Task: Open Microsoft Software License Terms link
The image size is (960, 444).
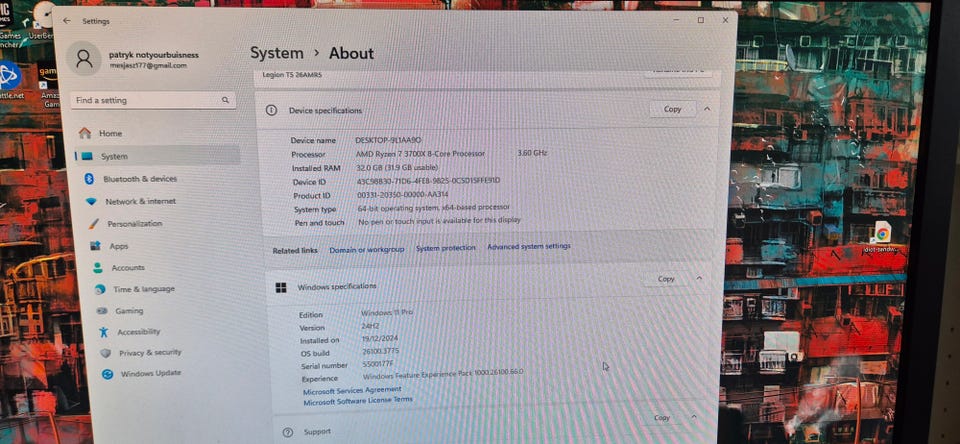Action: (358, 401)
